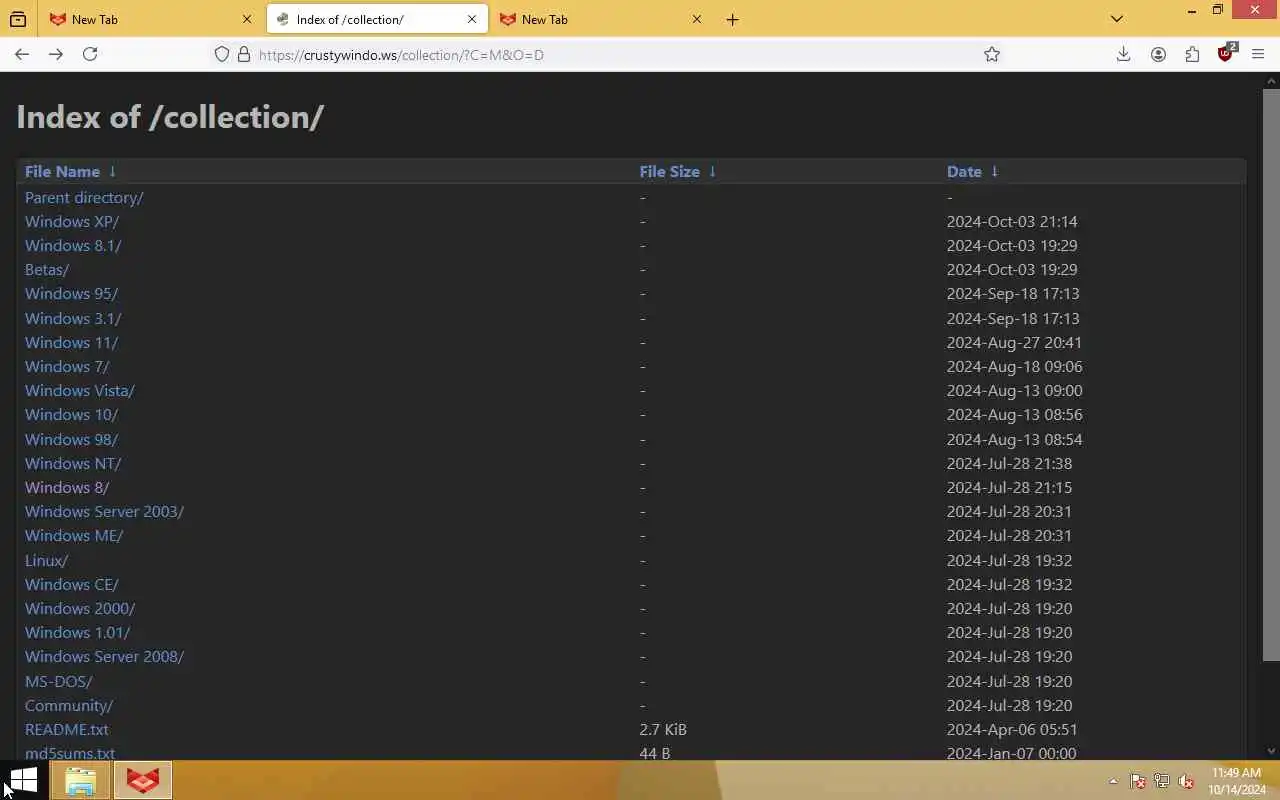Open the Windows Server 2003/ folder

tap(104, 512)
